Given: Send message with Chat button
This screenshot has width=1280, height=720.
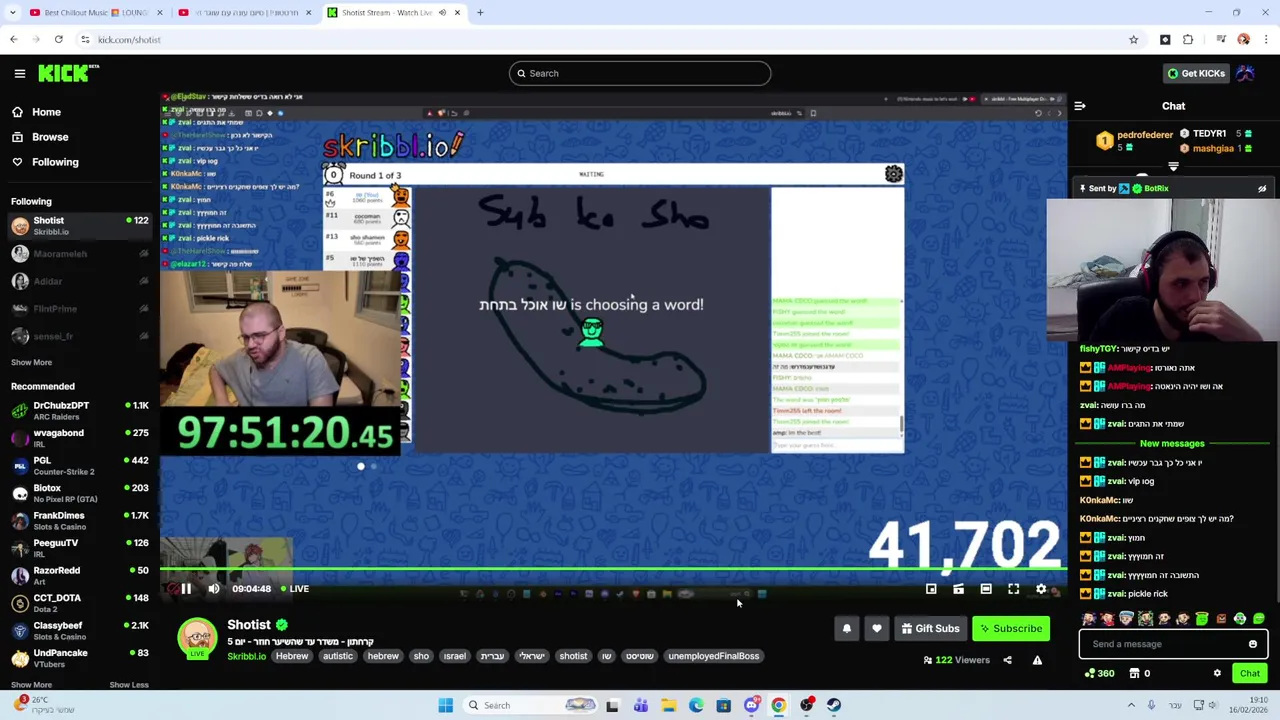Looking at the screenshot, I should (x=1250, y=673).
